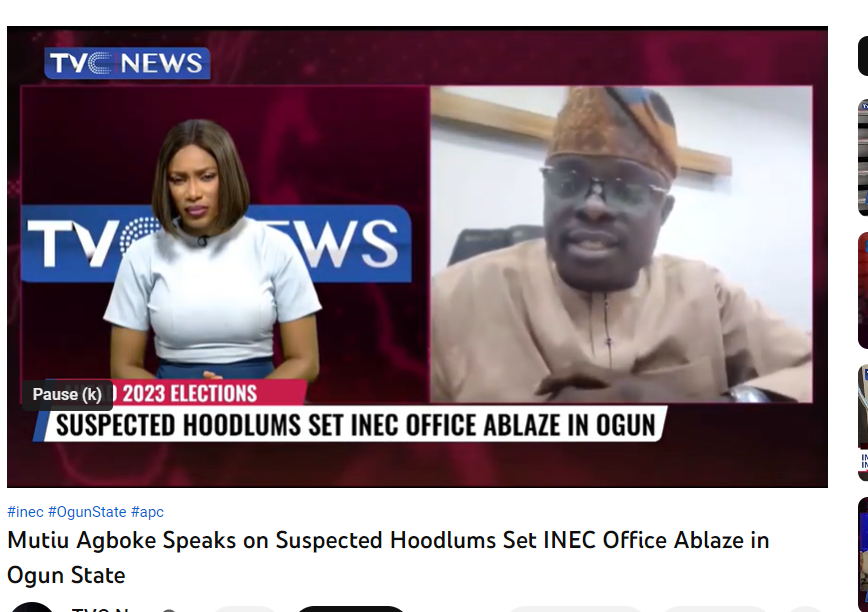Viewport: 868px width, 612px height.
Task: Open the round more-actions button
Action: (805, 609)
